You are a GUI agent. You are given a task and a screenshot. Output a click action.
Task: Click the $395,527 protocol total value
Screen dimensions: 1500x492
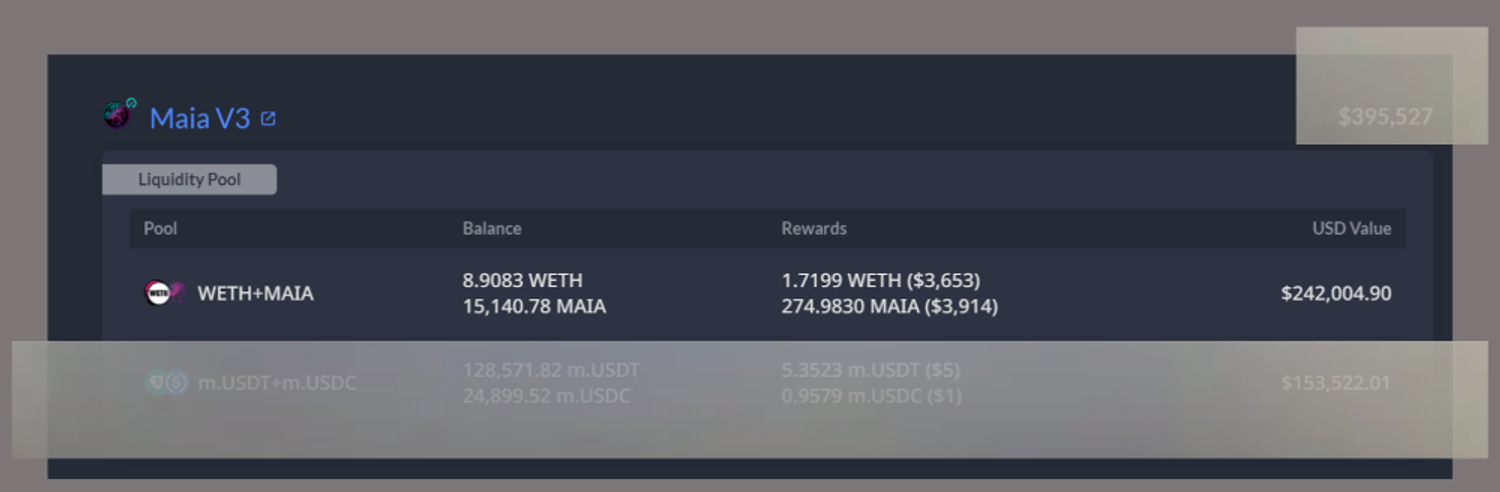pyautogui.click(x=1385, y=117)
